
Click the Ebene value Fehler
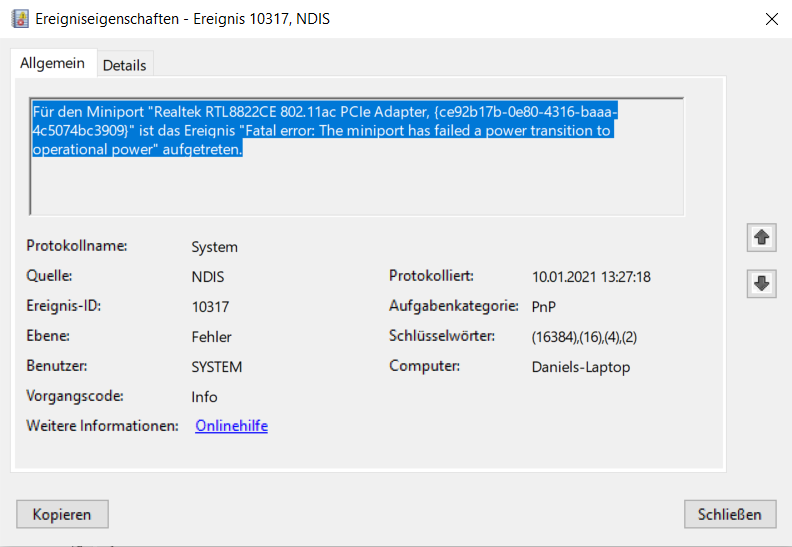coord(211,337)
